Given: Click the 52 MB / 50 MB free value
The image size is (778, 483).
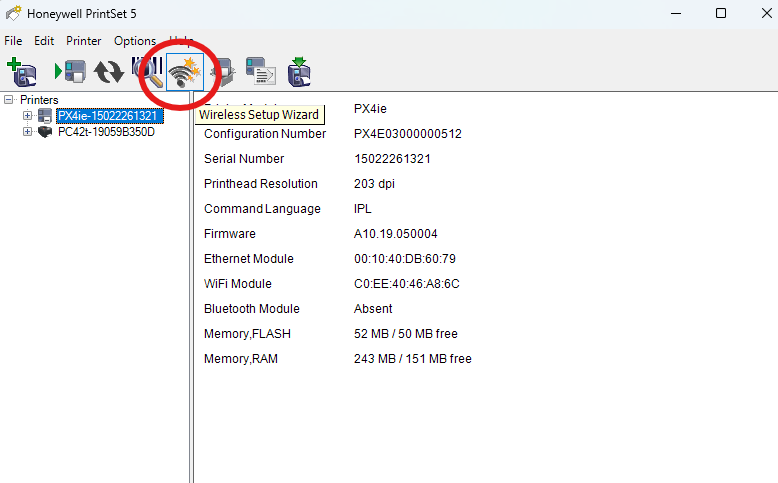Looking at the screenshot, I should pyautogui.click(x=406, y=334).
